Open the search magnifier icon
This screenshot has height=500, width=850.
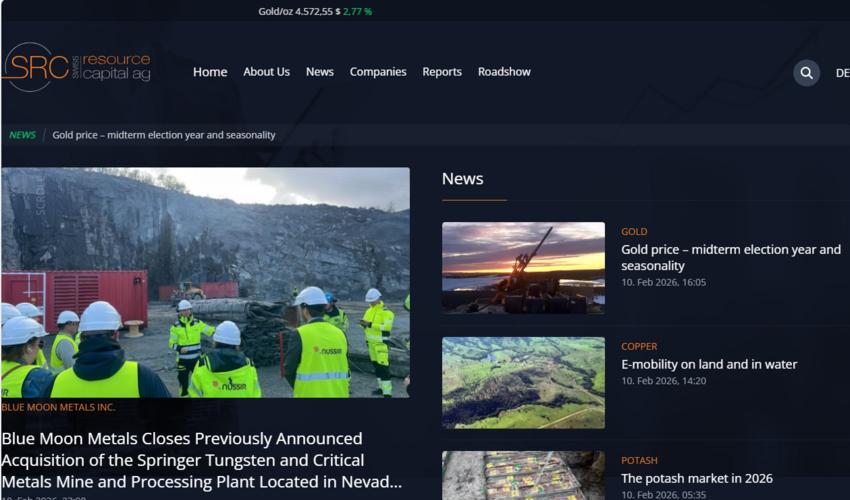point(806,73)
